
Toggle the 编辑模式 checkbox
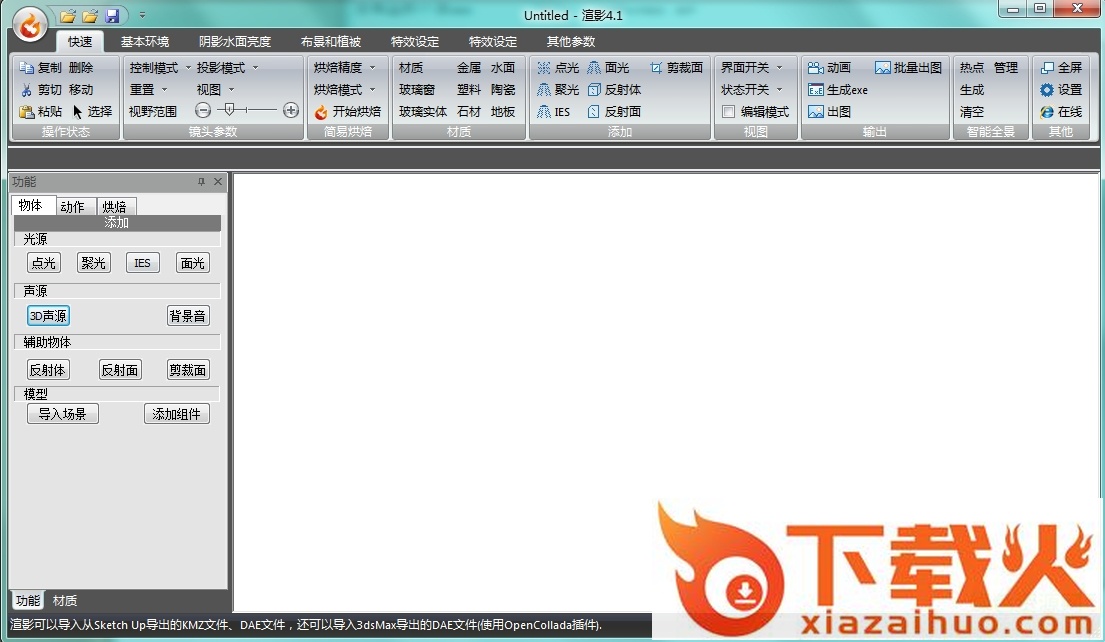point(729,111)
